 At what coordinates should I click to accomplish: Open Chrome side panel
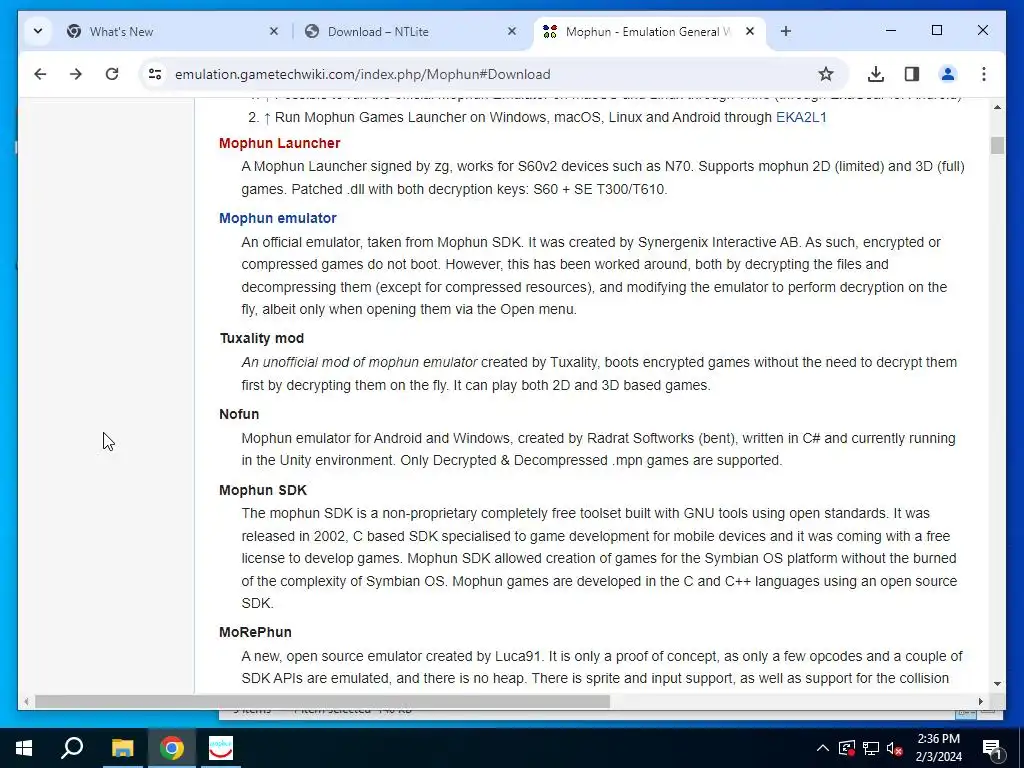point(912,74)
